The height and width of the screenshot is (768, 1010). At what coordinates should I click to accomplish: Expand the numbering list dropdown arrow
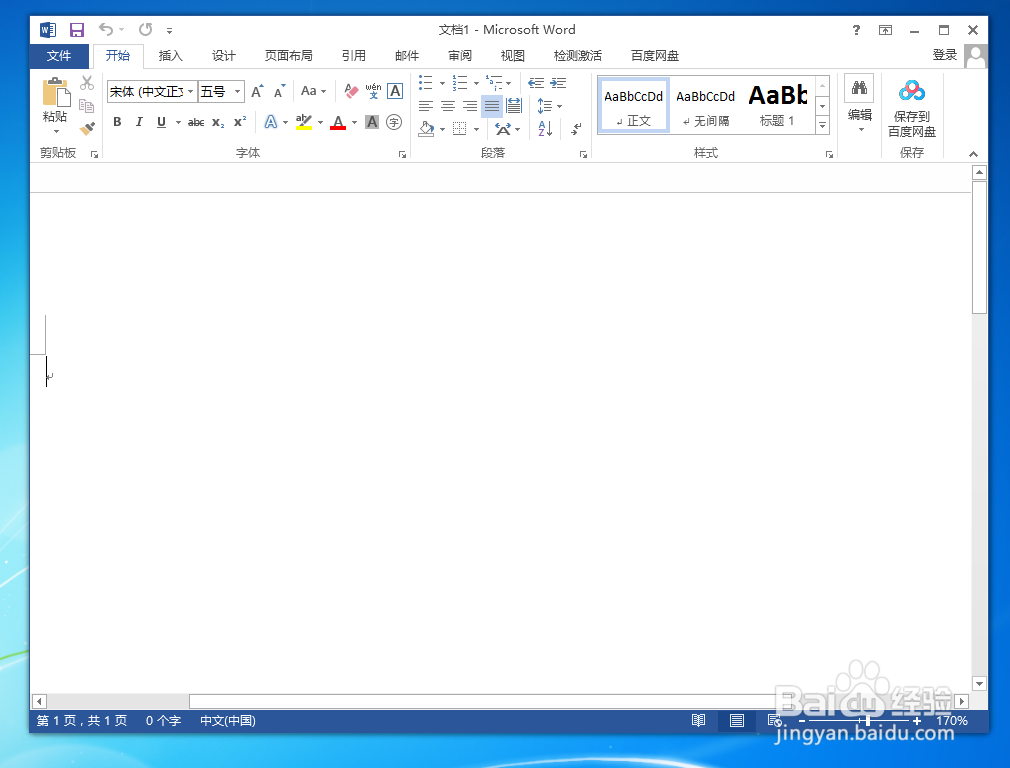click(x=477, y=83)
